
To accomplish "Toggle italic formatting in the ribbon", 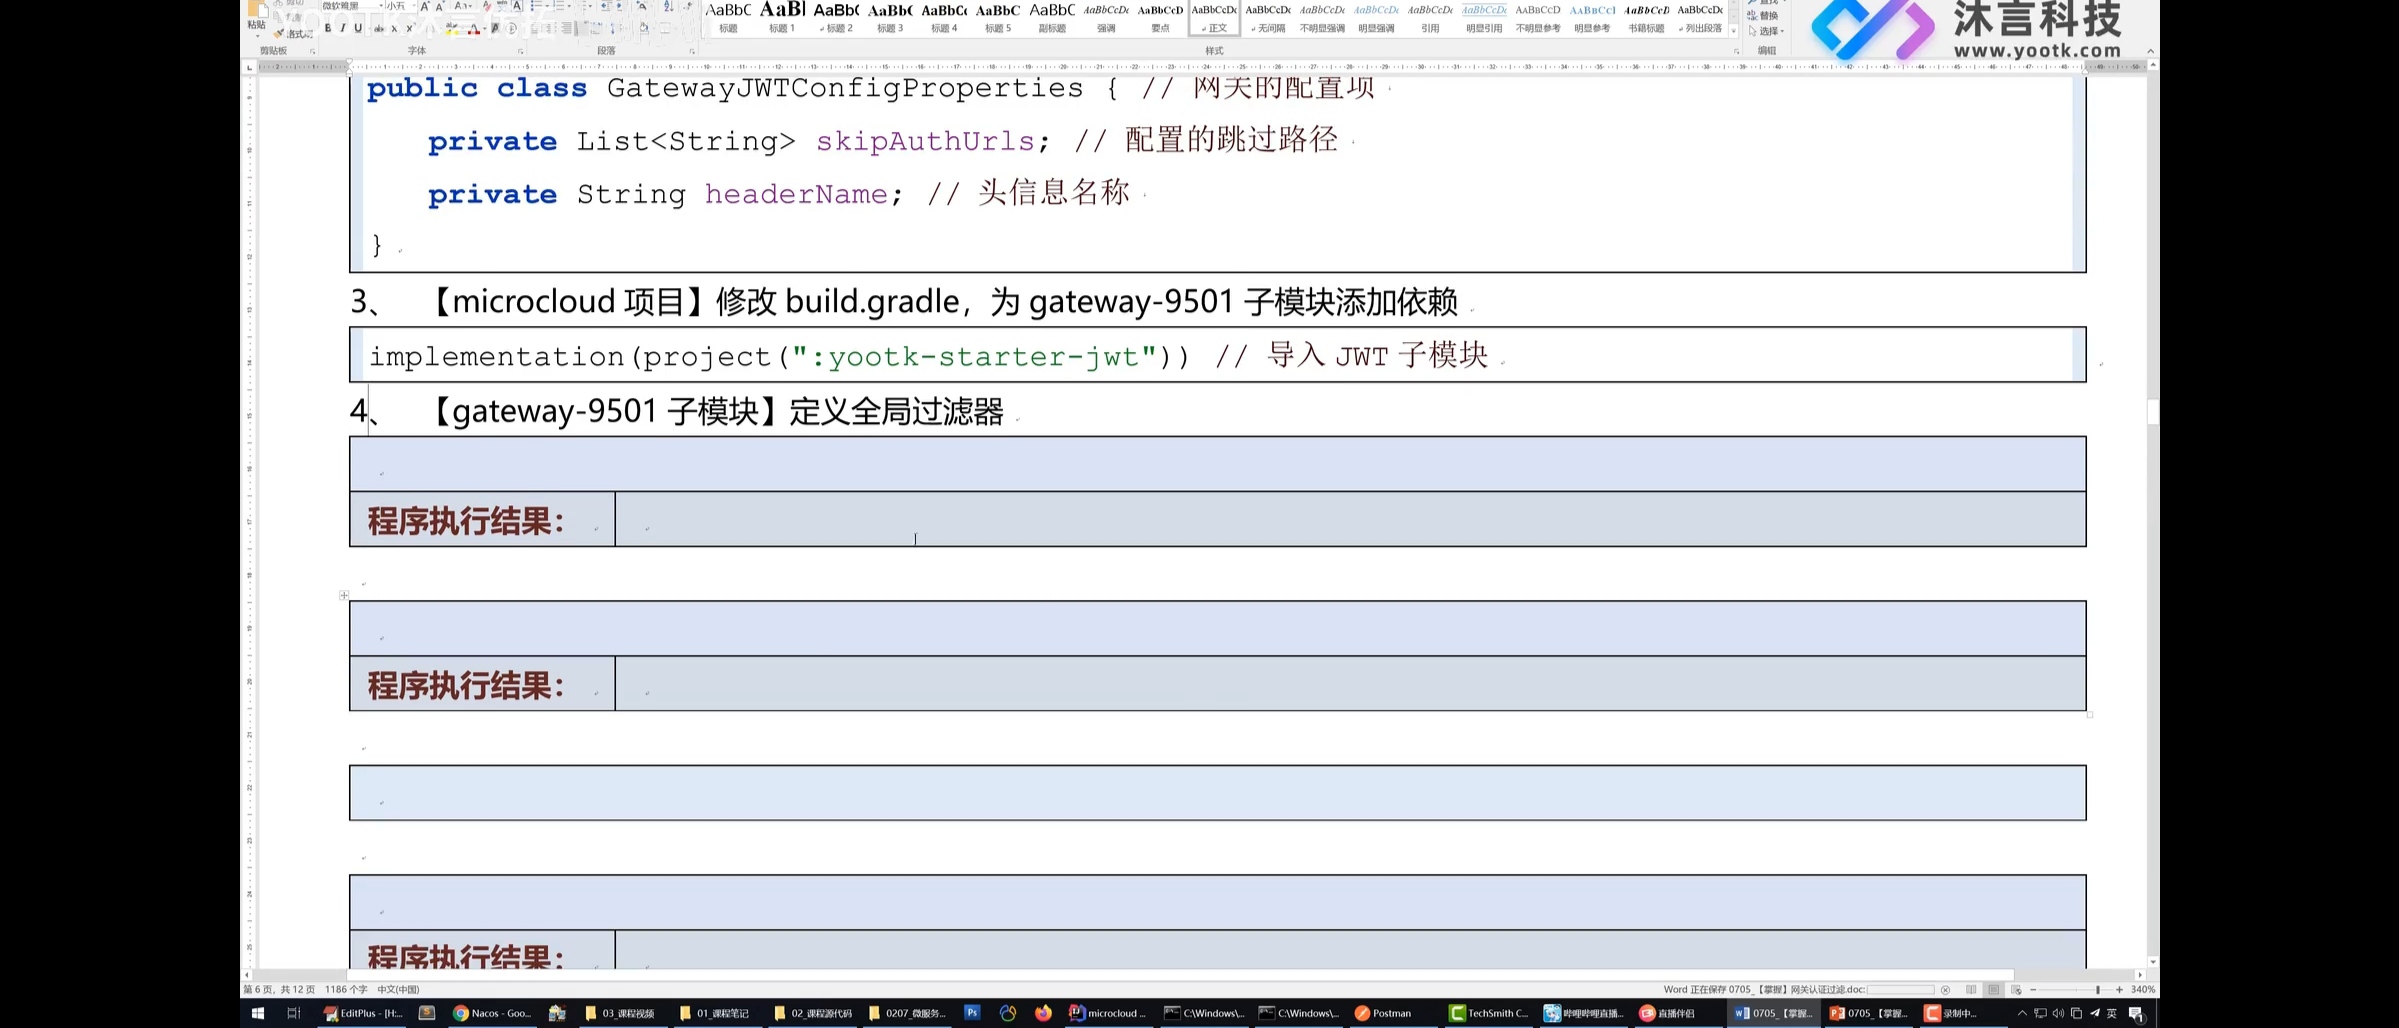I will pyautogui.click(x=343, y=28).
